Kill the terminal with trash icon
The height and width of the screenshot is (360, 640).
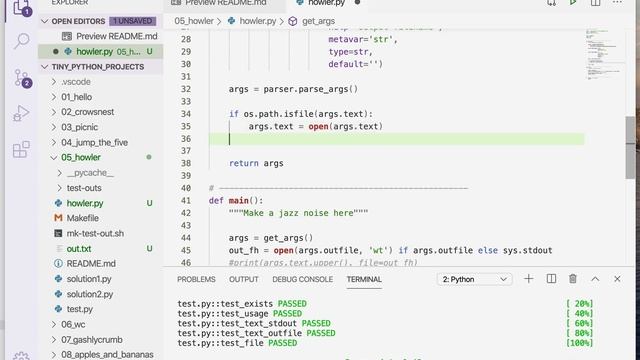point(573,279)
